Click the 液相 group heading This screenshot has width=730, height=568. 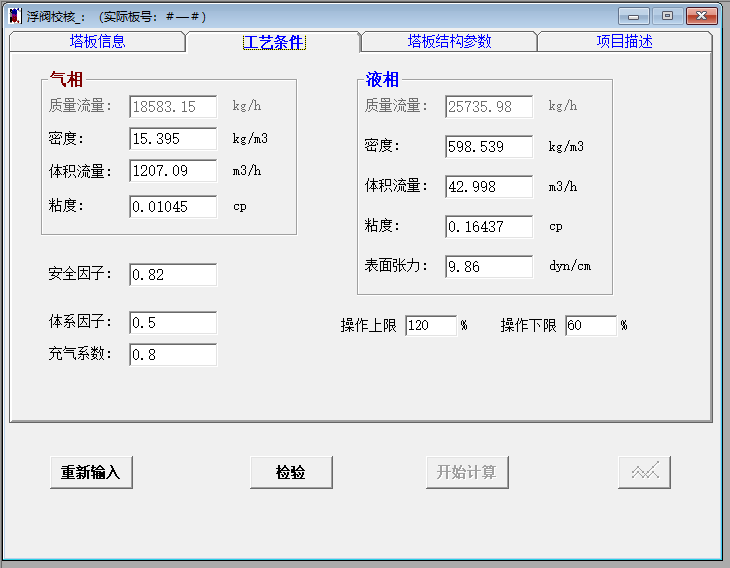[x=382, y=80]
